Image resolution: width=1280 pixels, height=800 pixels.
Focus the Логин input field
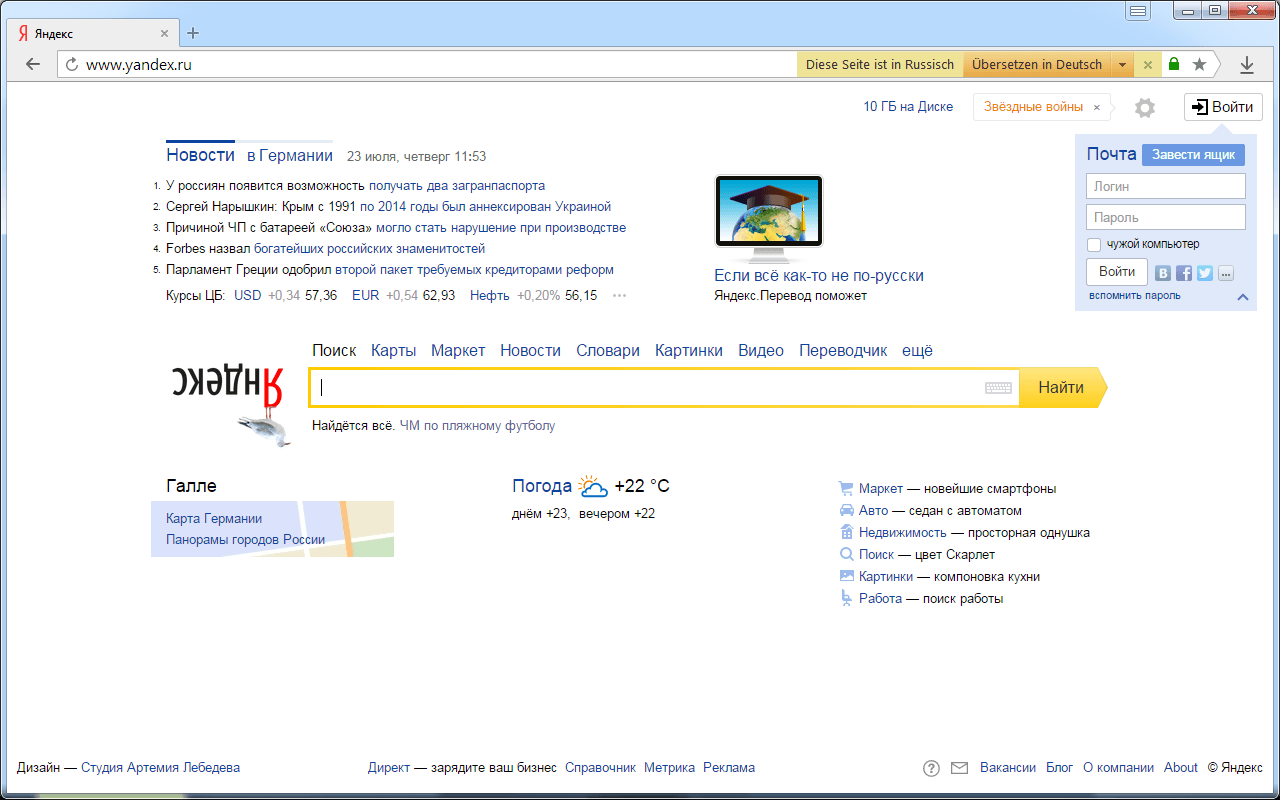pyautogui.click(x=1166, y=186)
